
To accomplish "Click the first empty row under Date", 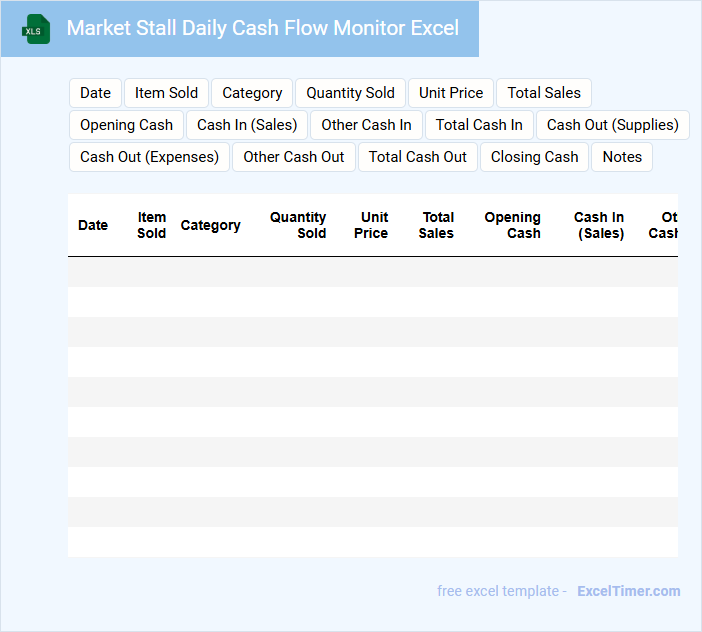I will 93,272.
